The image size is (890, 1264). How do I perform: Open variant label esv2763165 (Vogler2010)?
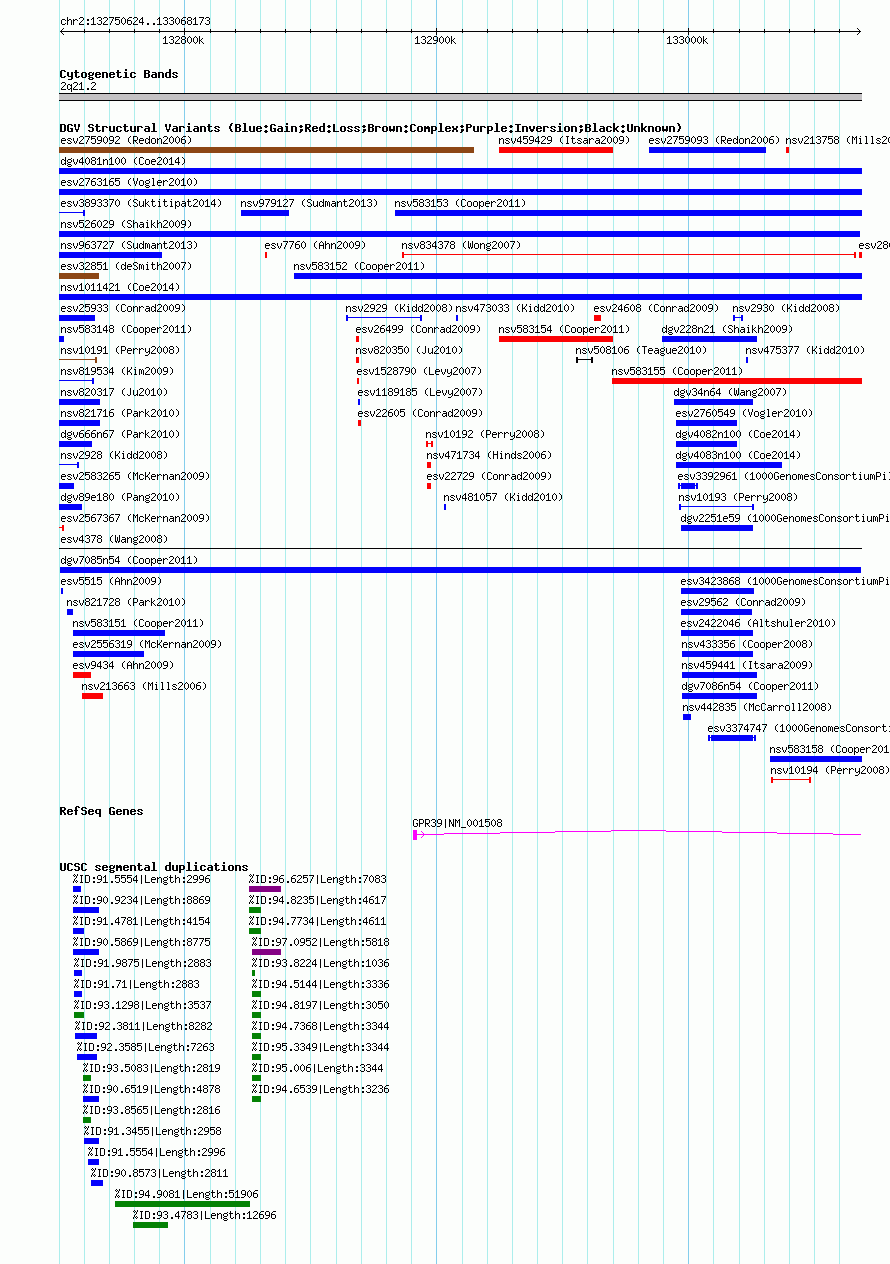[129, 182]
